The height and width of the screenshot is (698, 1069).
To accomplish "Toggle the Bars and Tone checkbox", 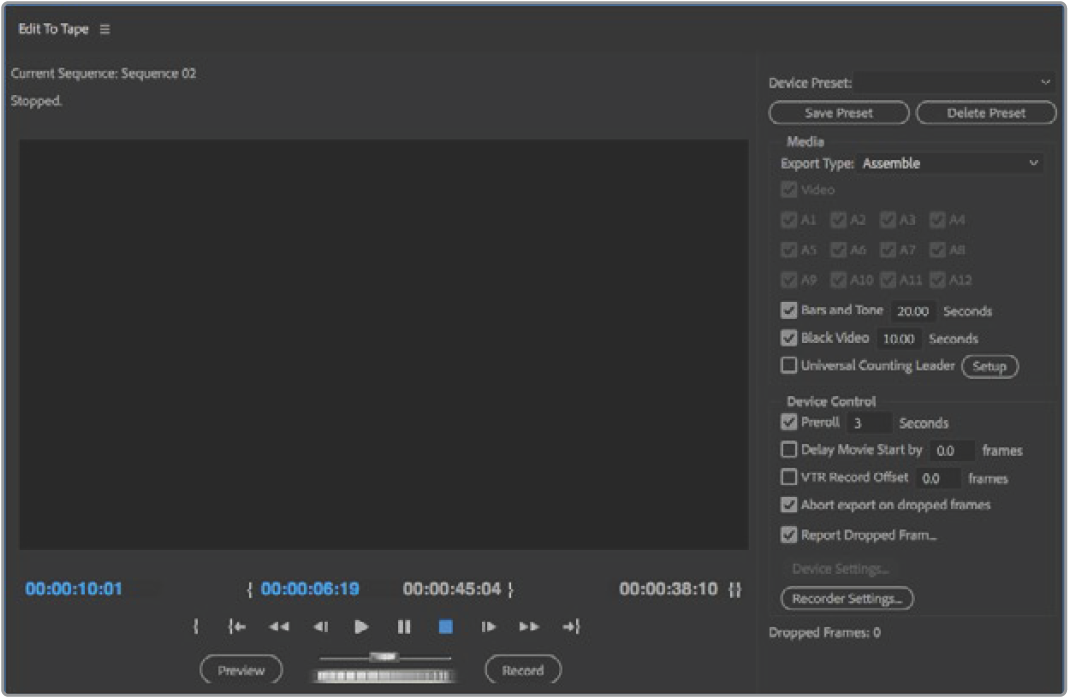I will 789,311.
